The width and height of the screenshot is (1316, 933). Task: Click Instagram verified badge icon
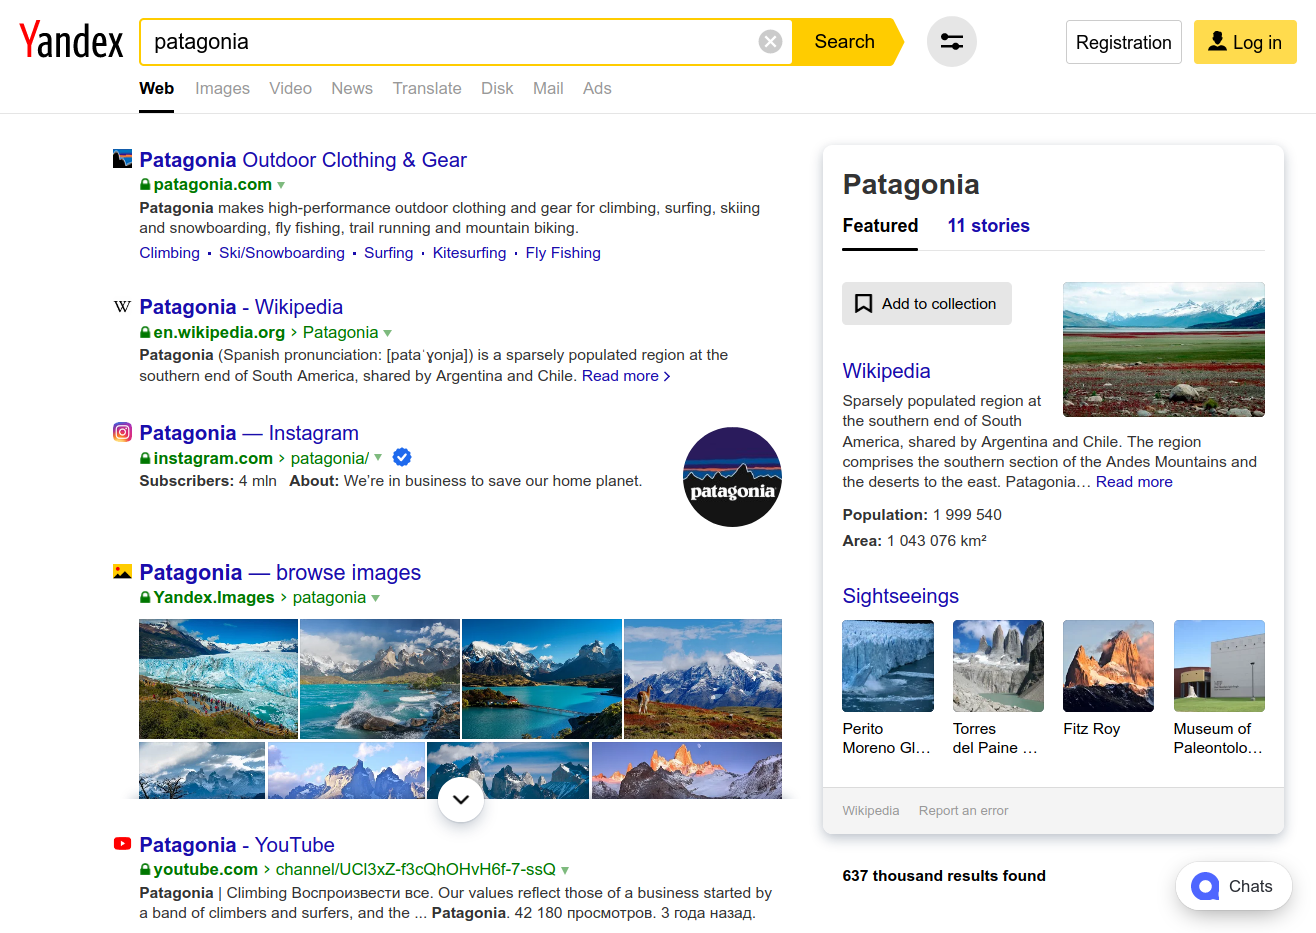(x=402, y=457)
